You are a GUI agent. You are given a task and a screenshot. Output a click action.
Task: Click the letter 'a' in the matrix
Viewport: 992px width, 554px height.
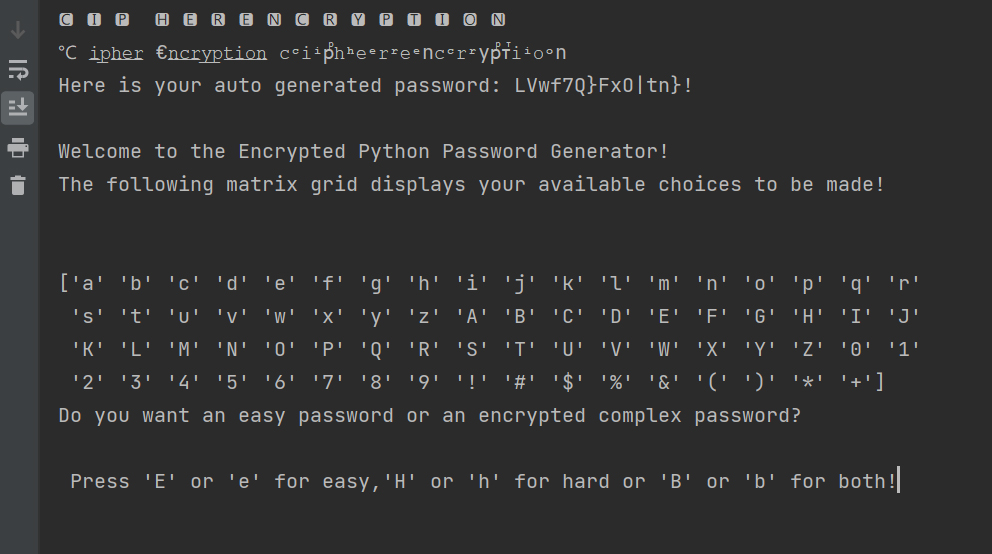tap(87, 283)
